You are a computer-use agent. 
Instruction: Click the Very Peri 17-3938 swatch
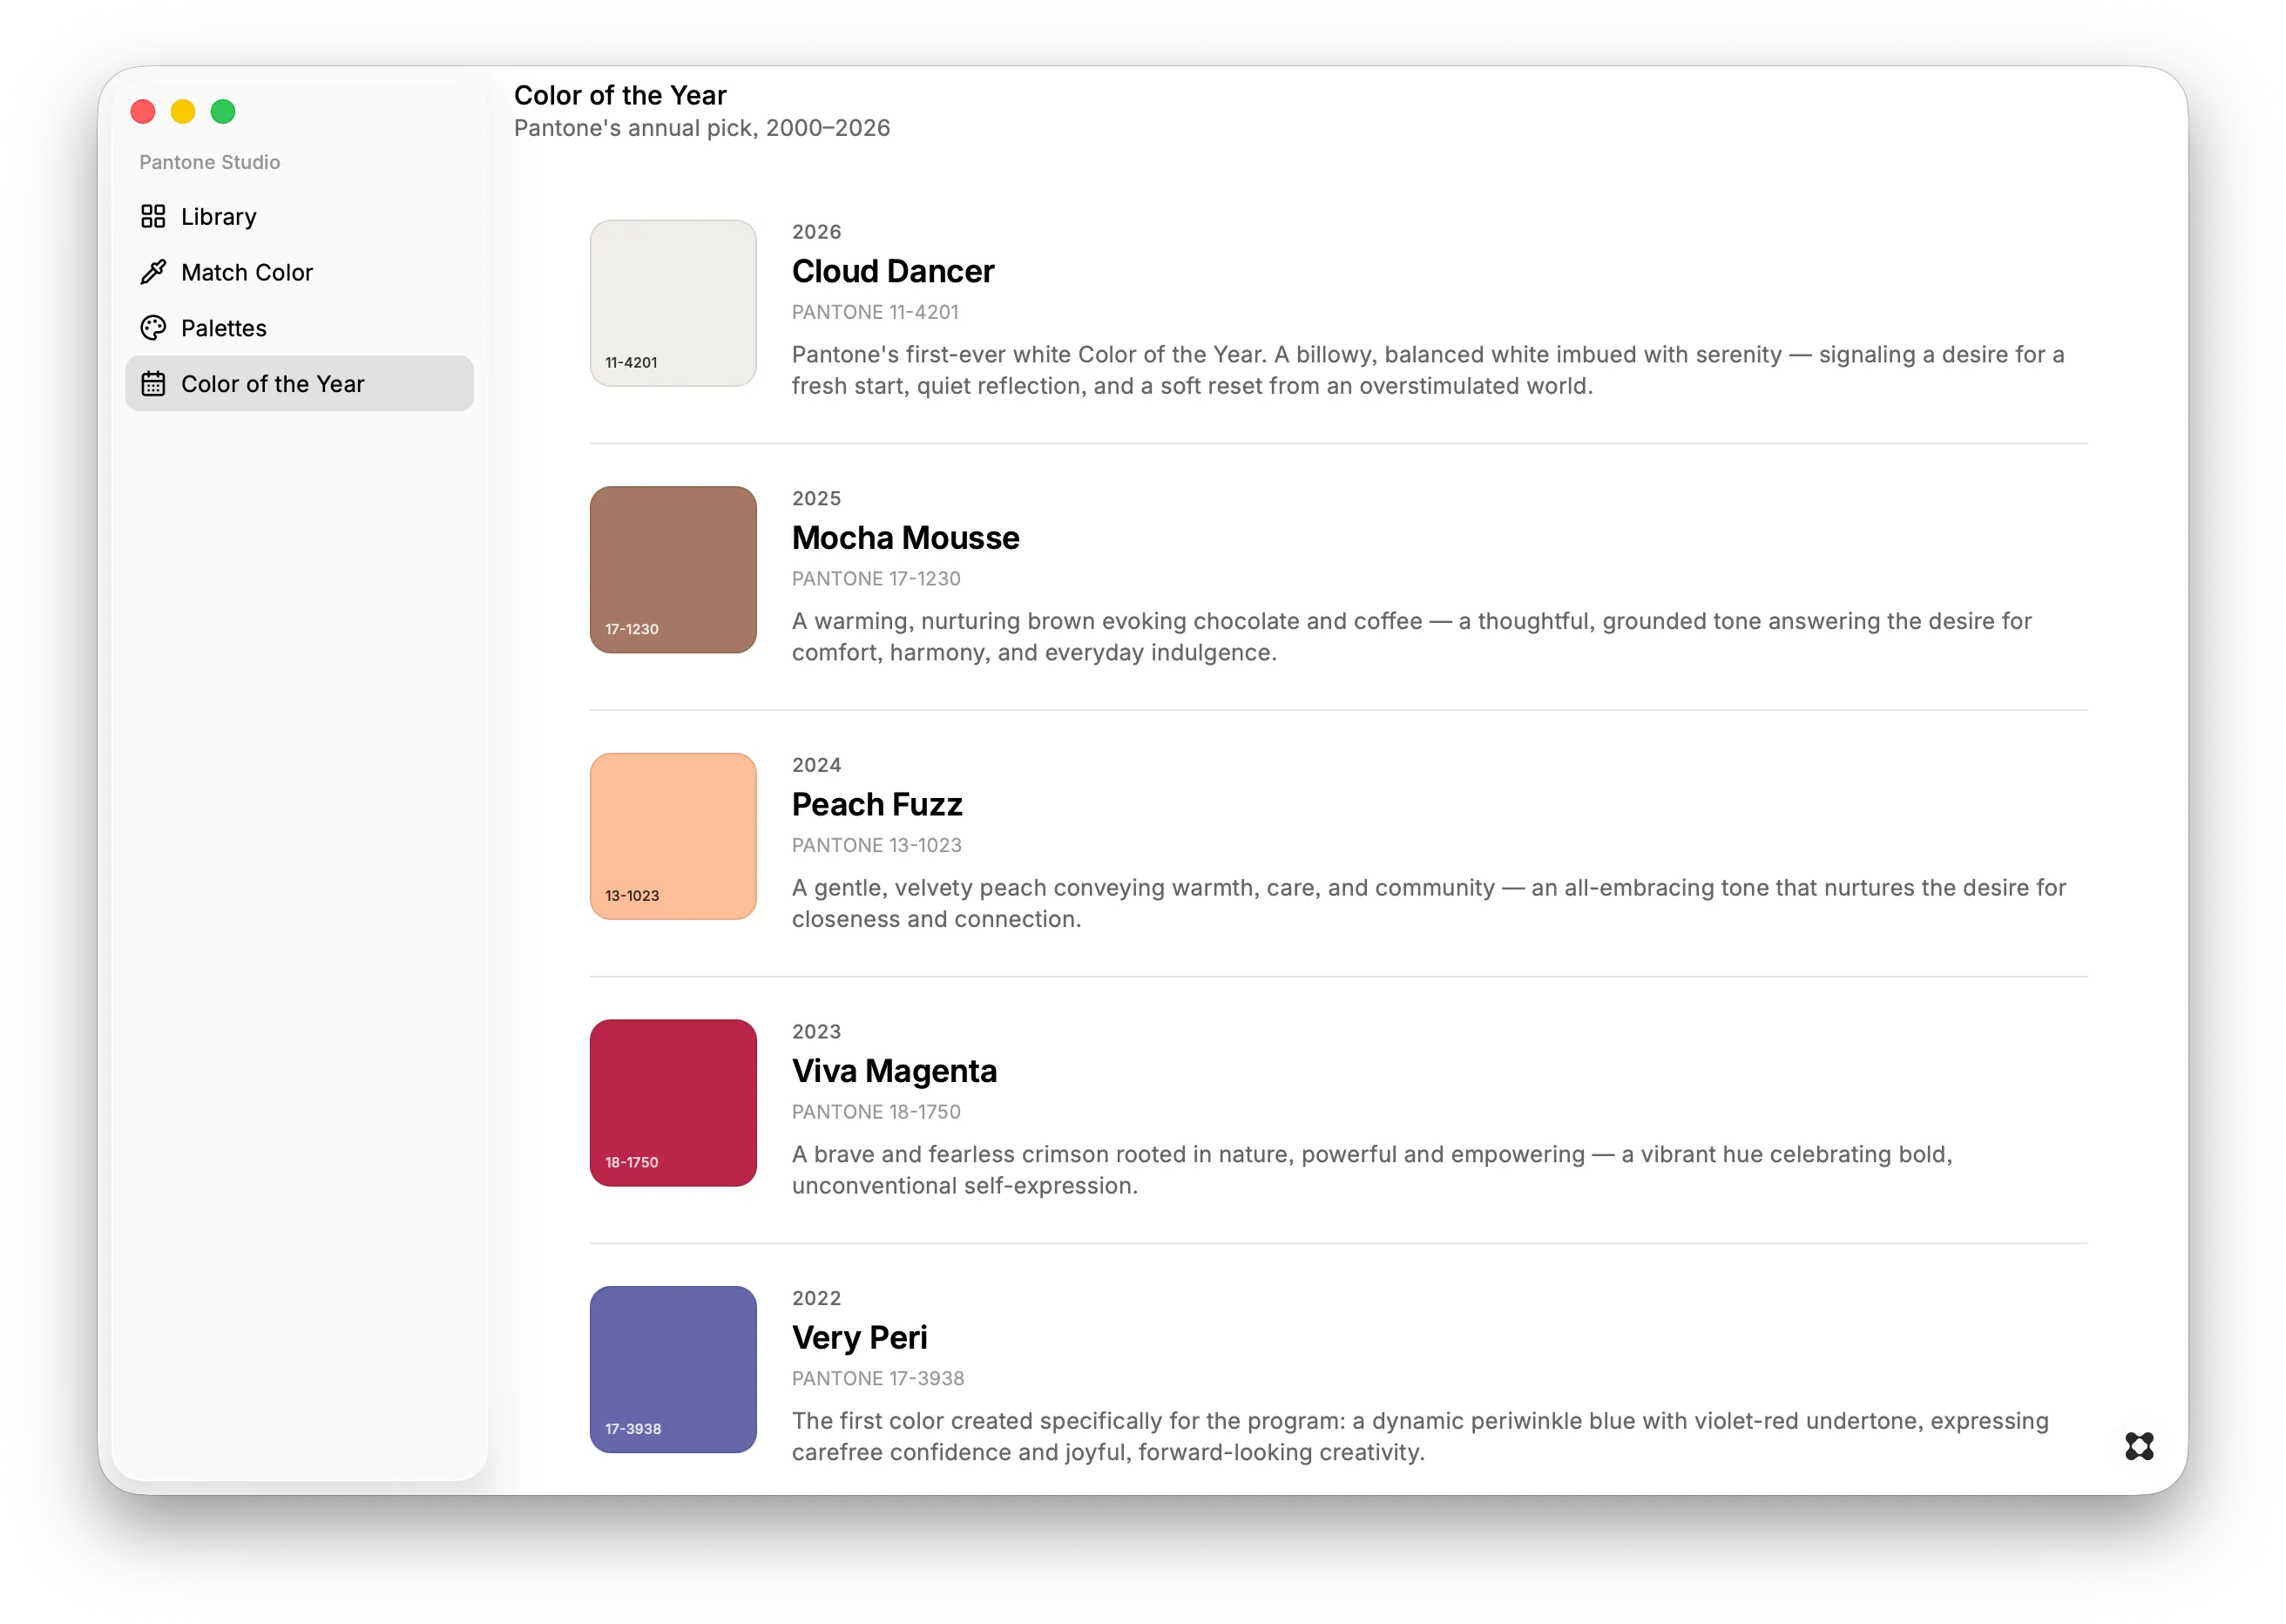coord(673,1370)
